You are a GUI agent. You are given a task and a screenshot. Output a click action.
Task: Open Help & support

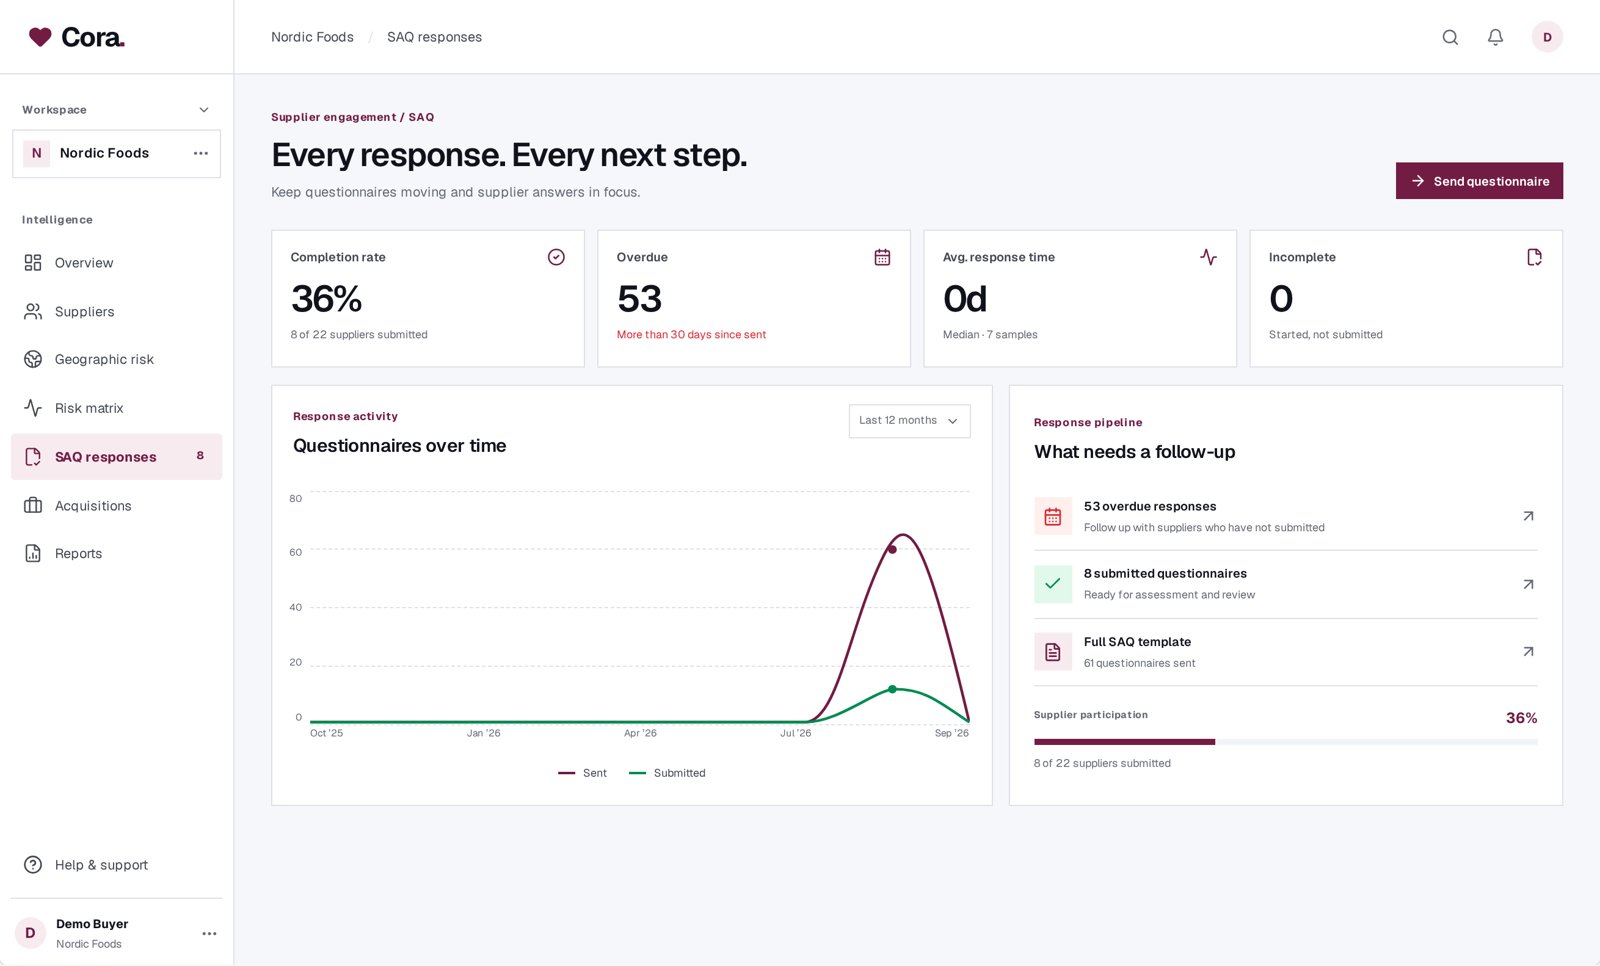pyautogui.click(x=116, y=865)
